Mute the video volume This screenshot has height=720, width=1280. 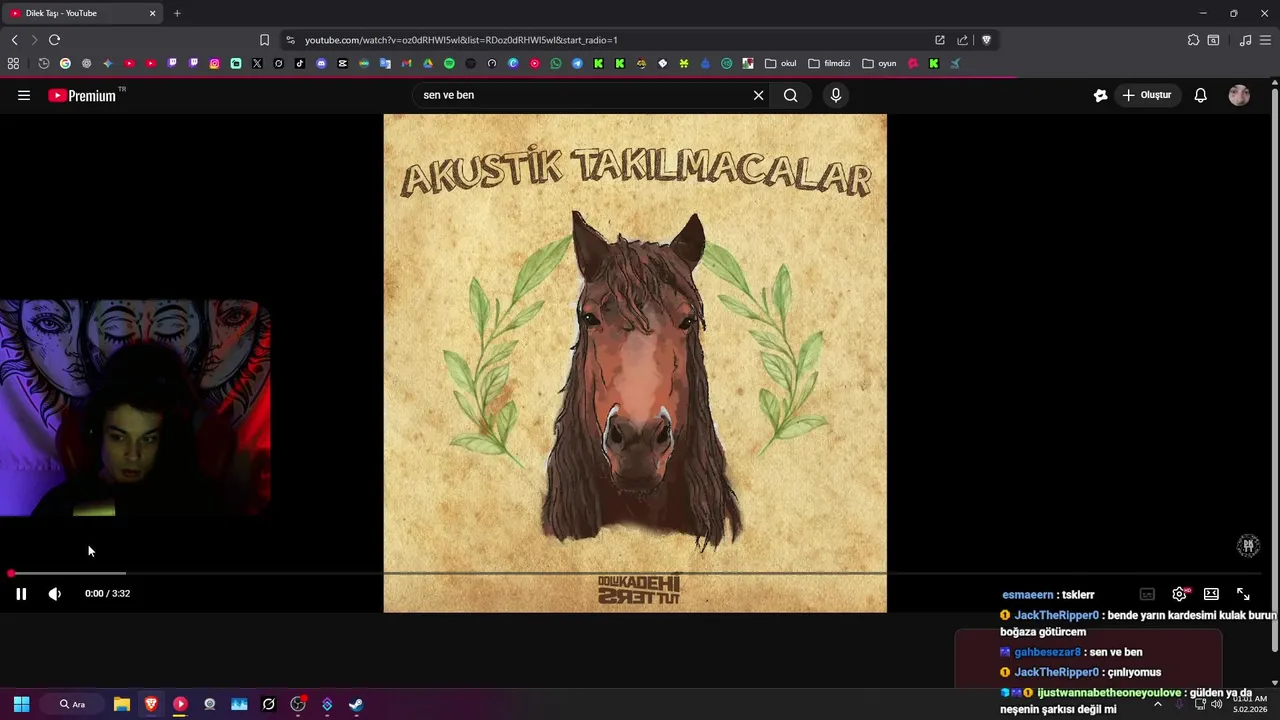pos(55,594)
